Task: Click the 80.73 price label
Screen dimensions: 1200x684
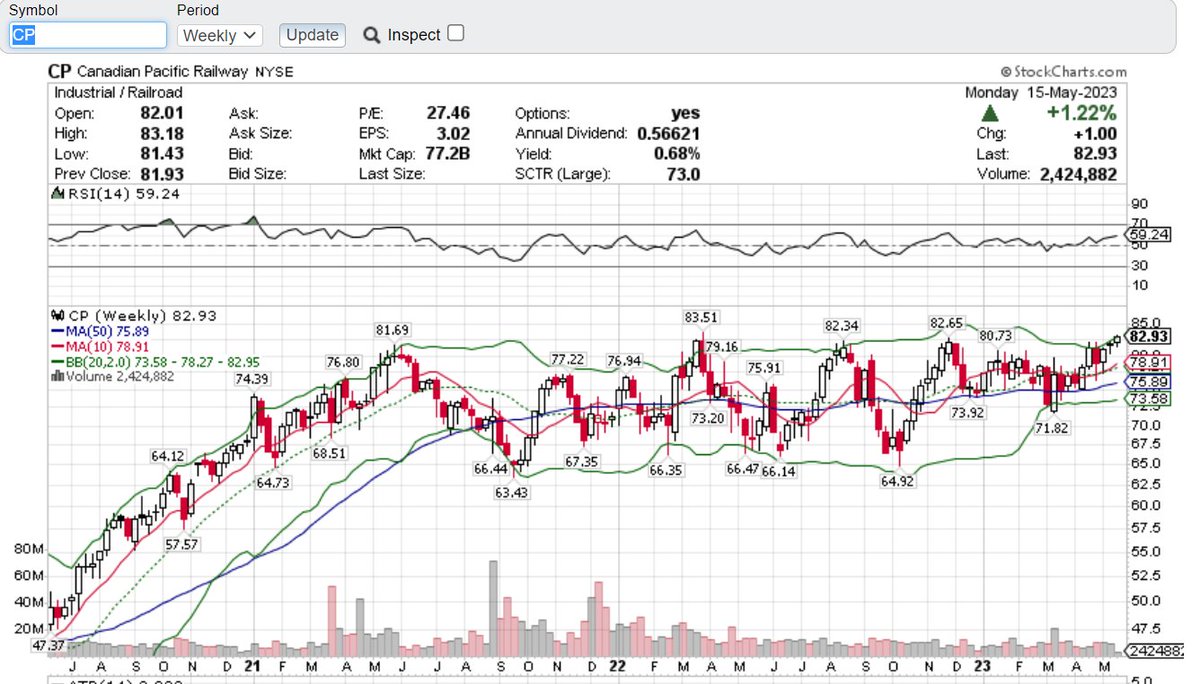Action: [x=996, y=335]
